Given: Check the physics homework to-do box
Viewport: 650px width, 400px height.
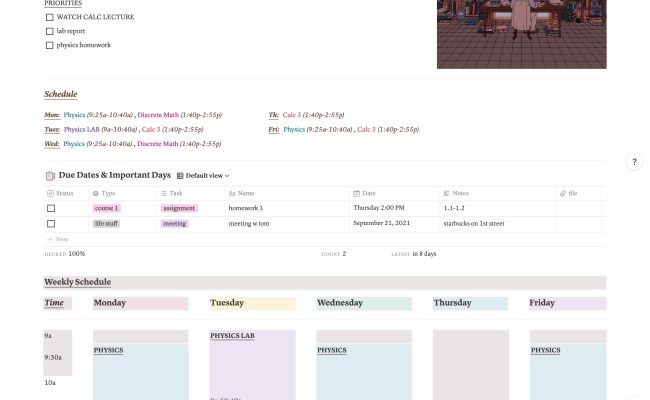Looking at the screenshot, I should click(x=50, y=46).
